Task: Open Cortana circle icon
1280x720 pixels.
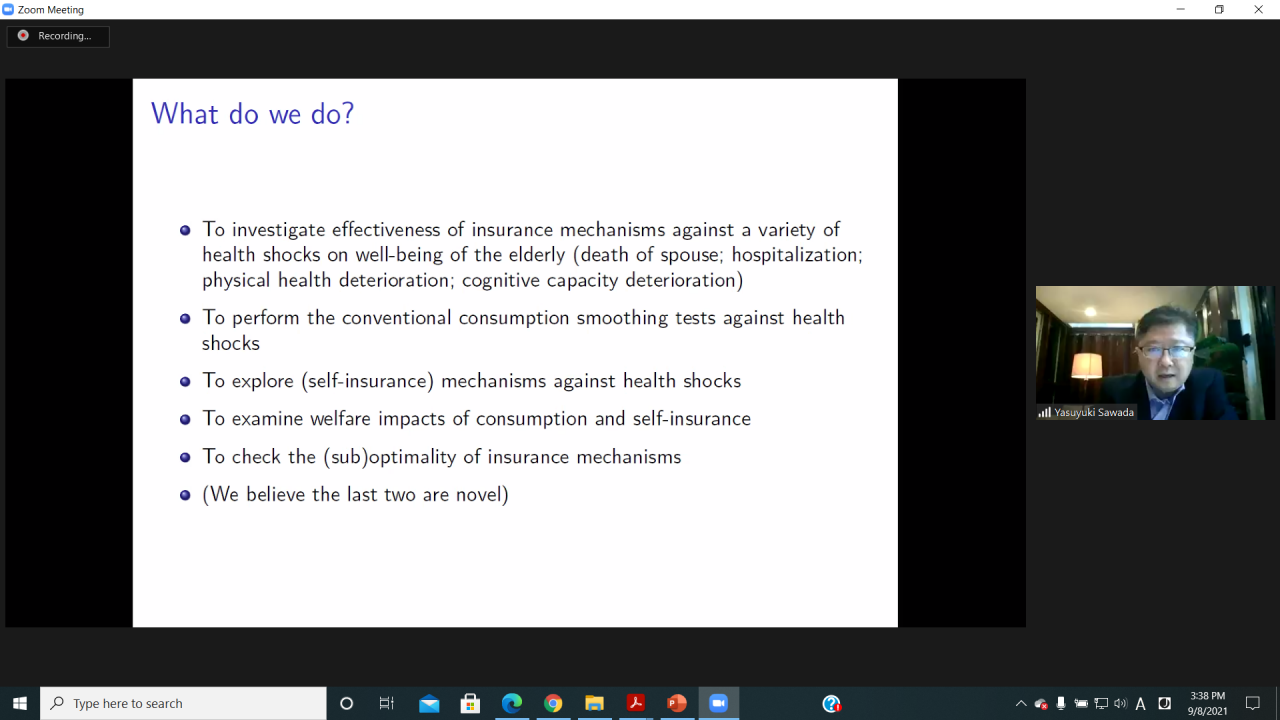Action: 347,703
